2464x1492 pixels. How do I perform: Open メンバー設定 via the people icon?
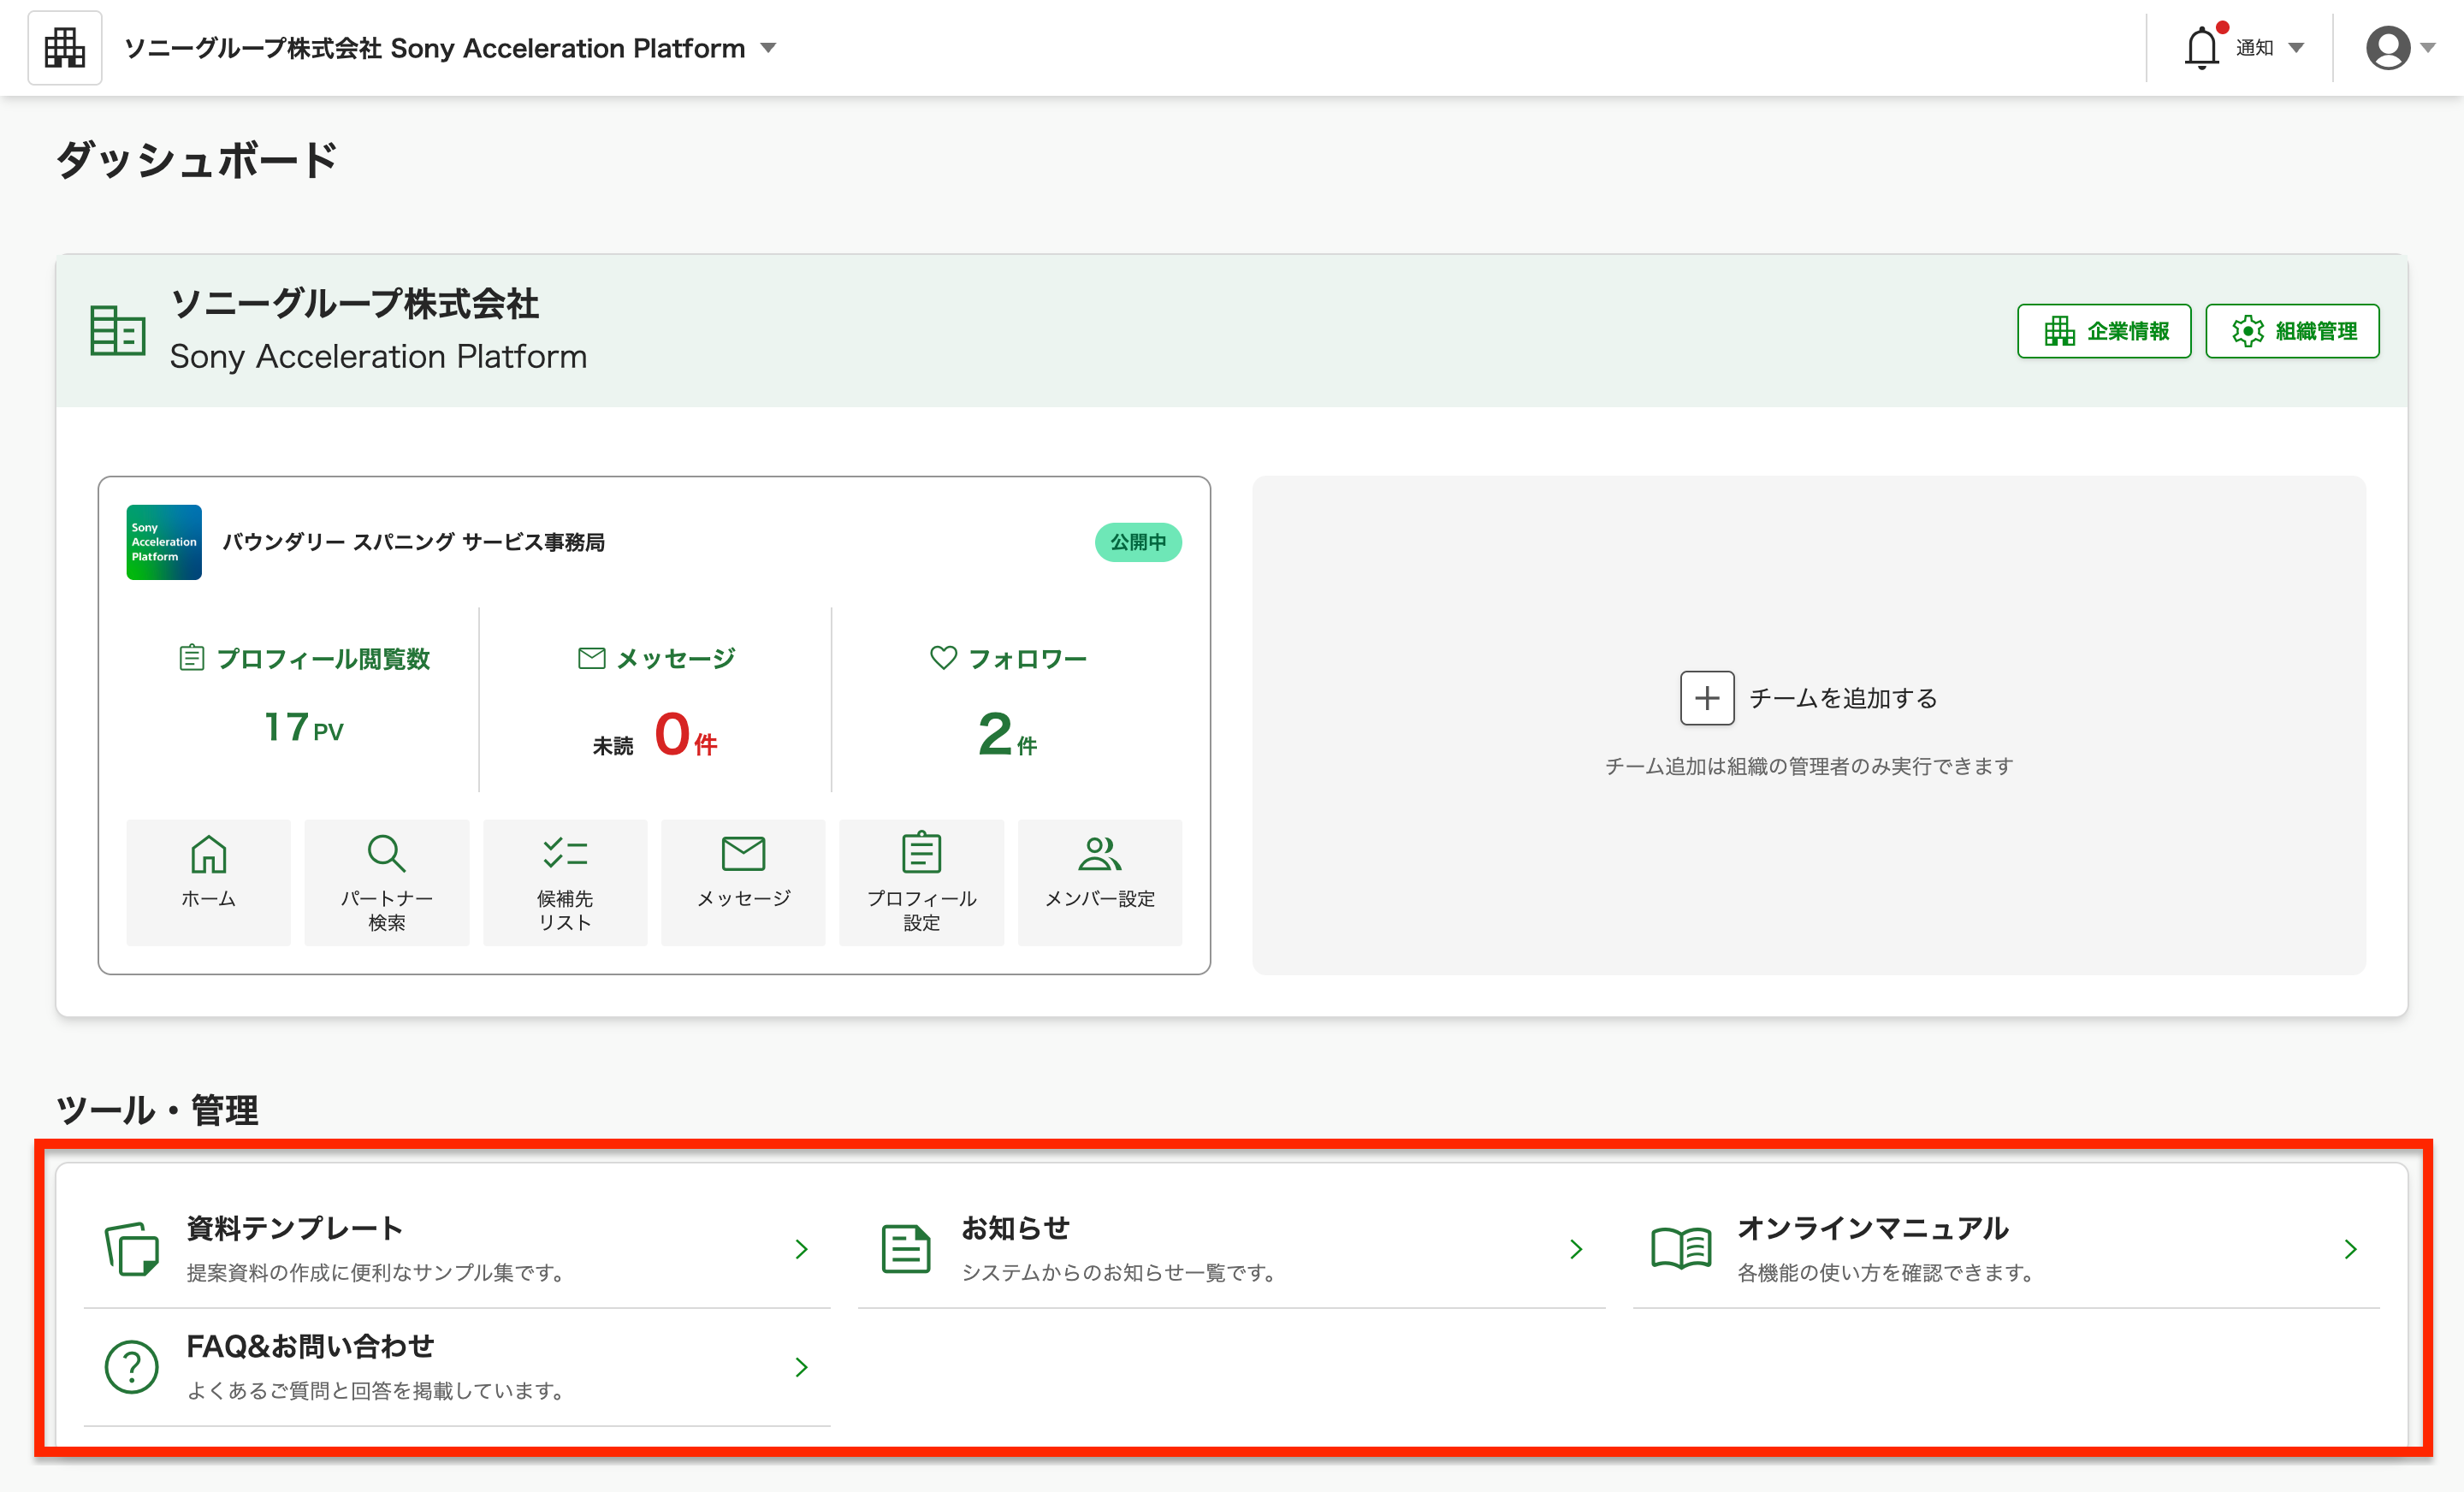tap(1099, 855)
